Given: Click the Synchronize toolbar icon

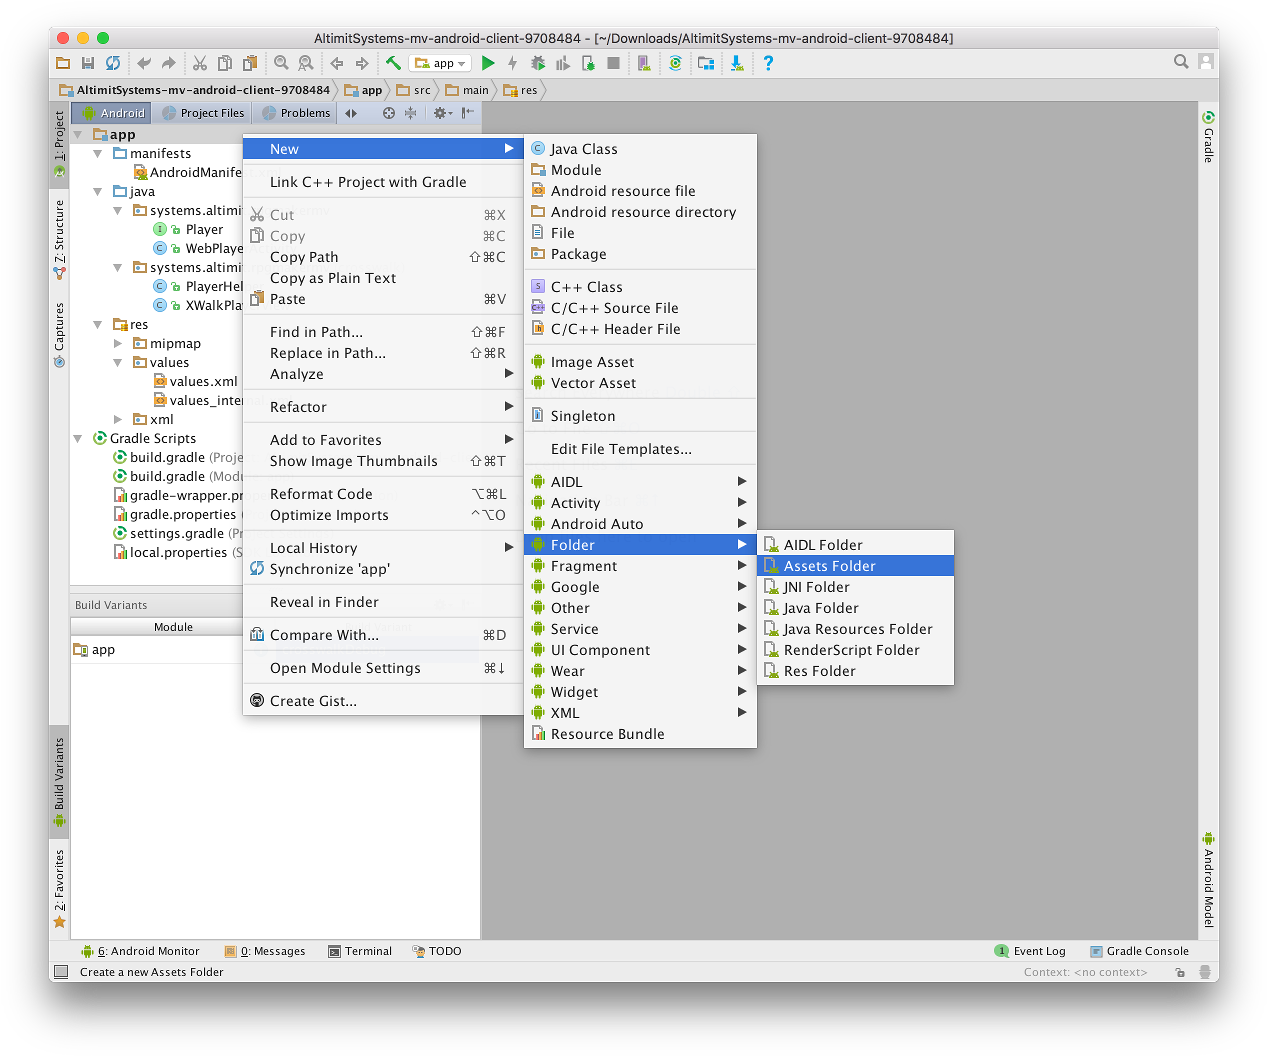Looking at the screenshot, I should 113,63.
